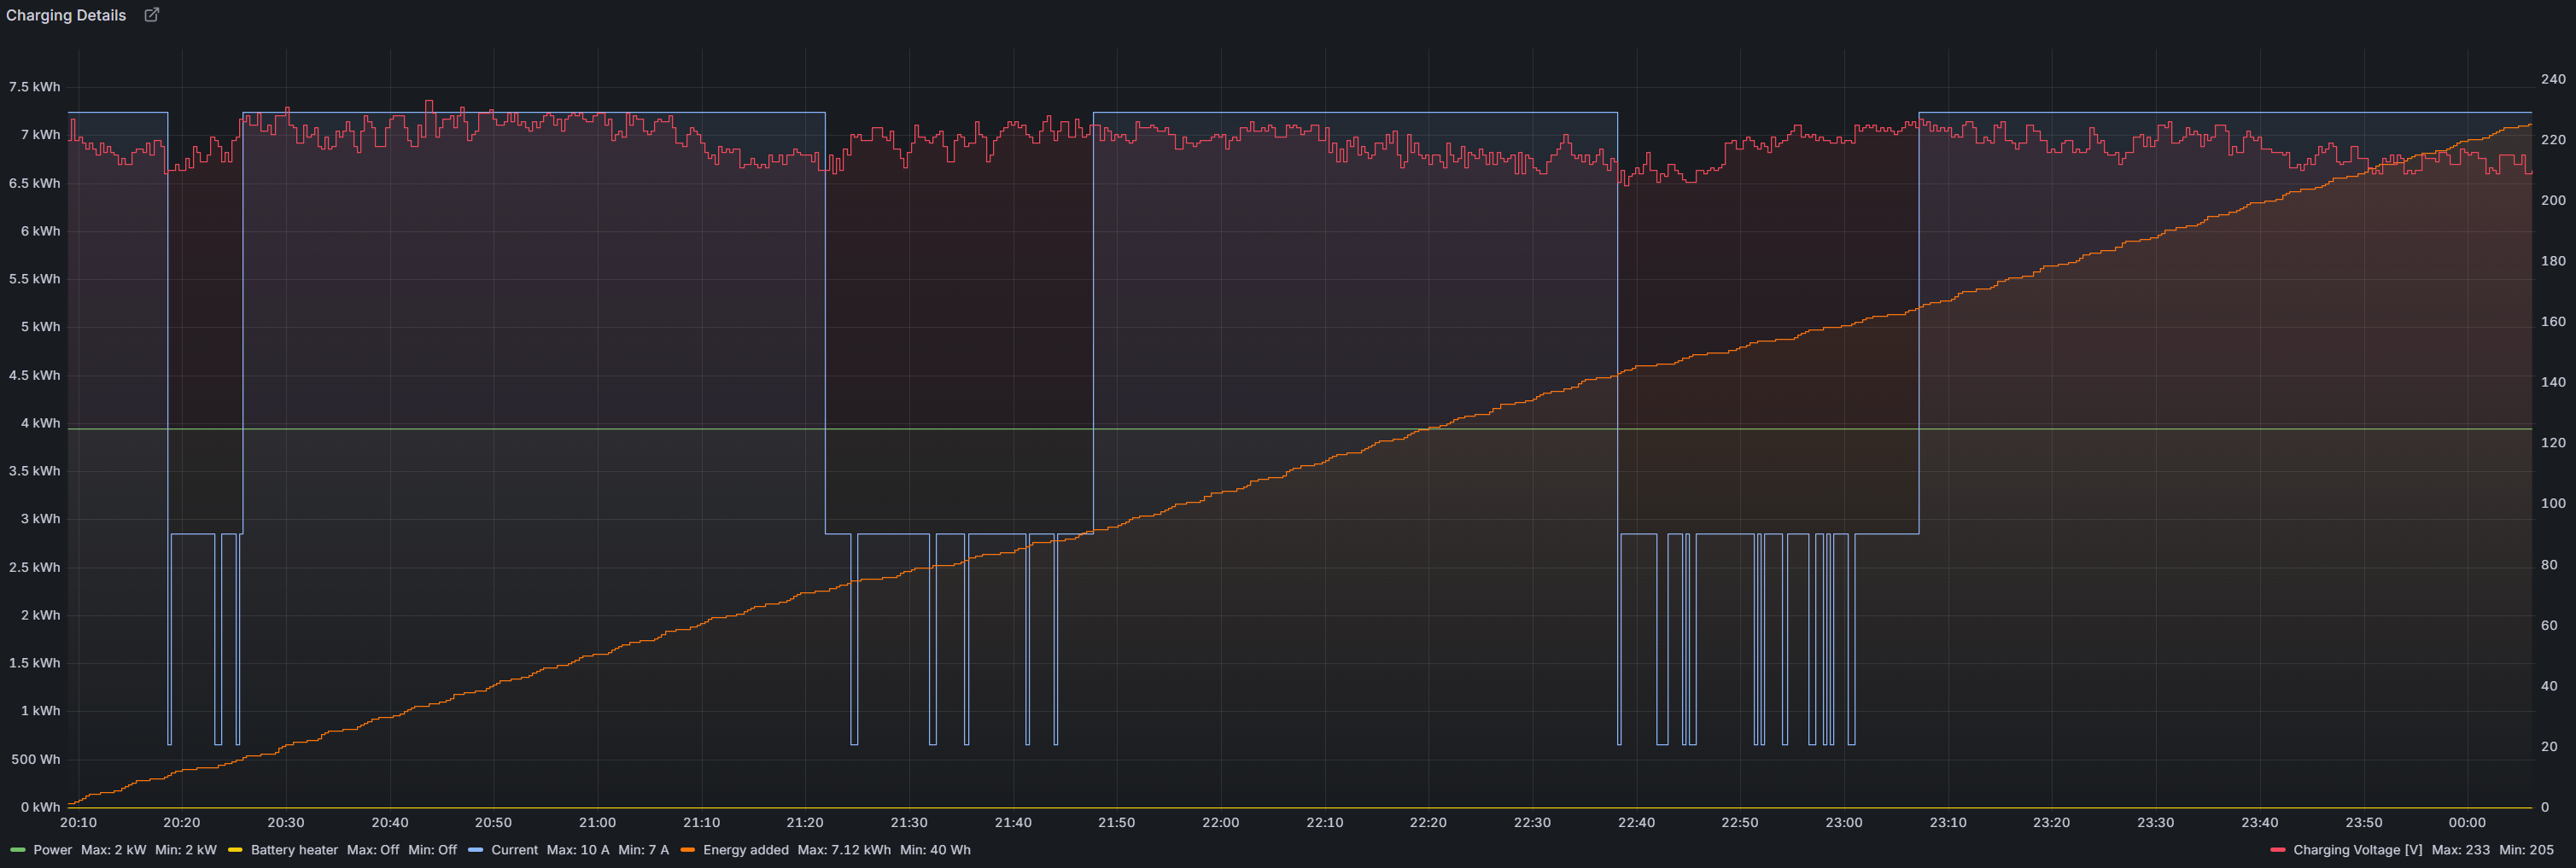Click the "21:00" time axis label
Image resolution: width=2576 pixels, height=868 pixels.
point(597,823)
